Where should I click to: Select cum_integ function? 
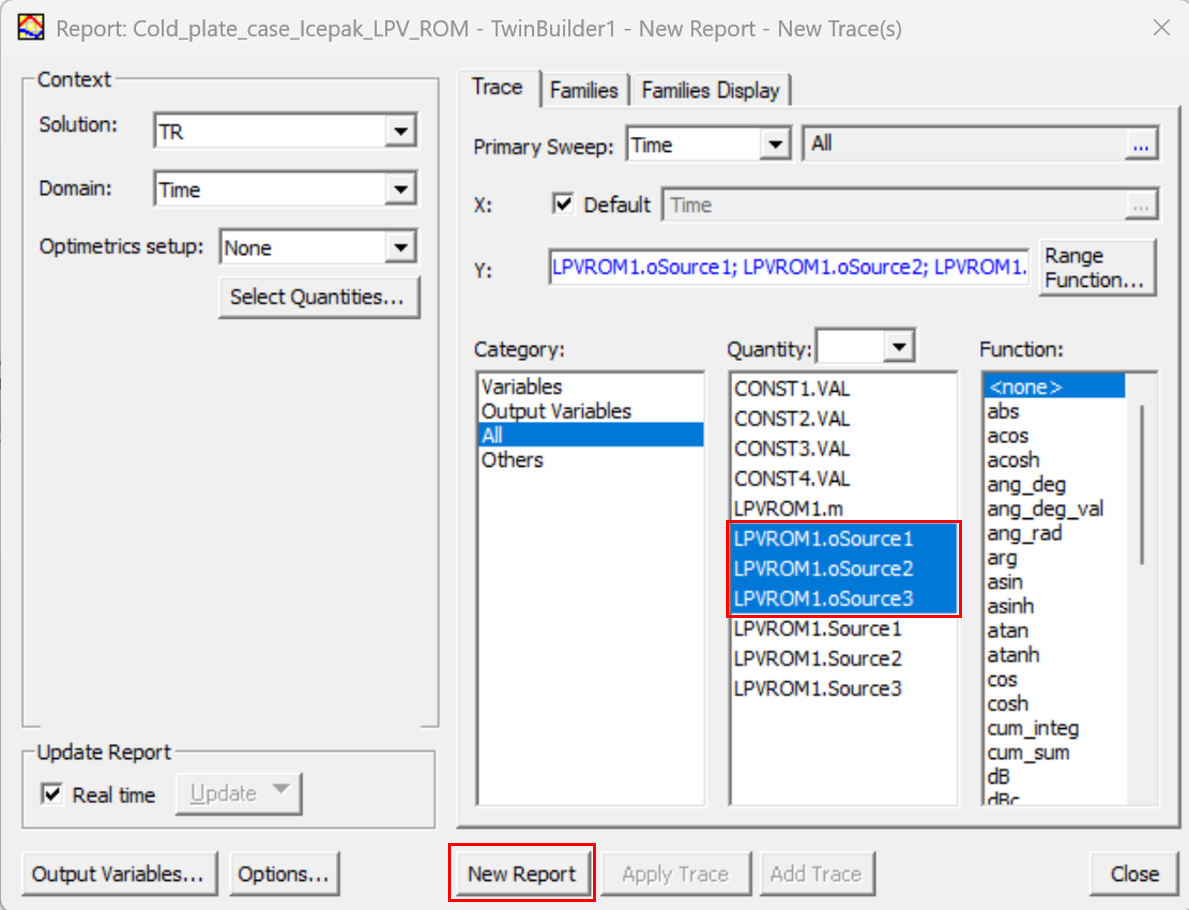1055,728
